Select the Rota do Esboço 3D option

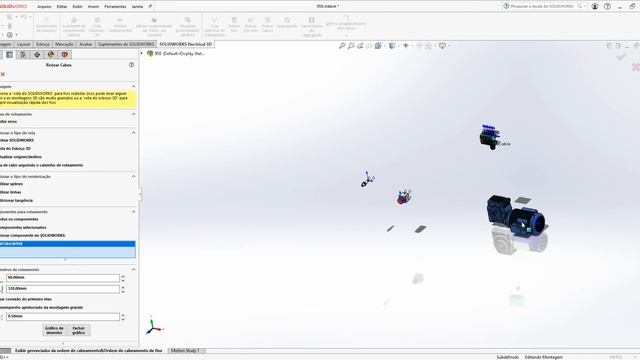coord(16,149)
